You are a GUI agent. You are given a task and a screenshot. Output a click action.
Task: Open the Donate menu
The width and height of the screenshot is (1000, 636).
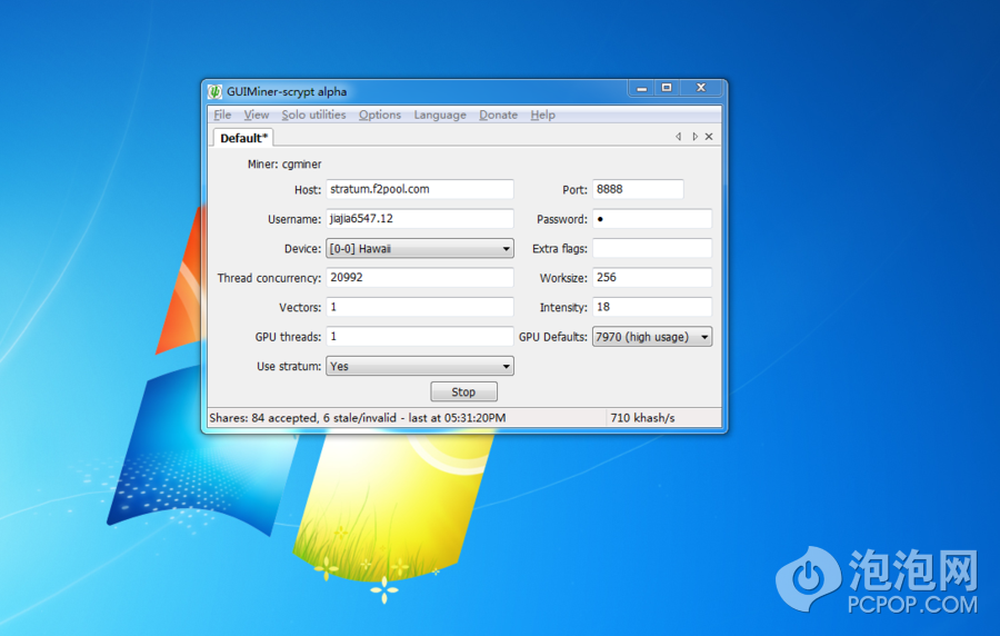pos(498,115)
